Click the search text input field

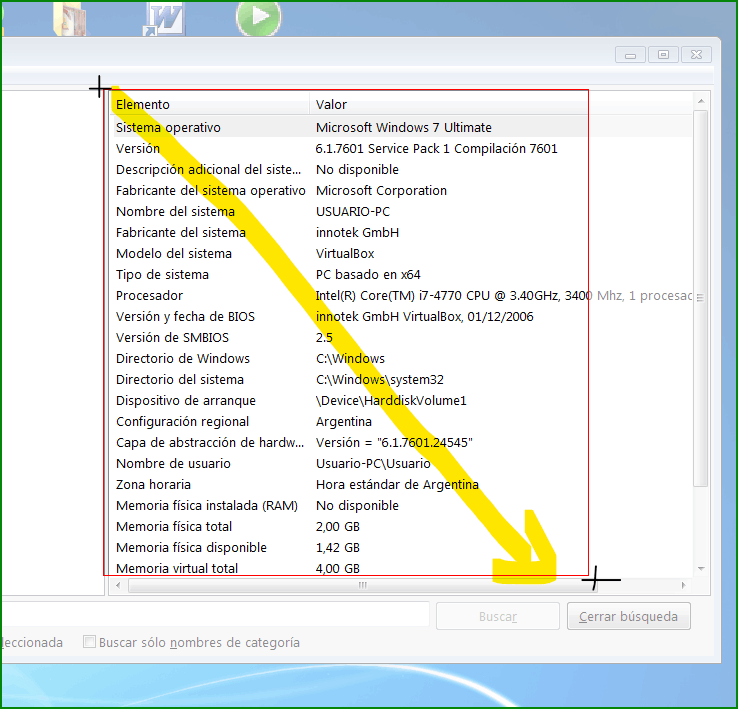(x=216, y=614)
